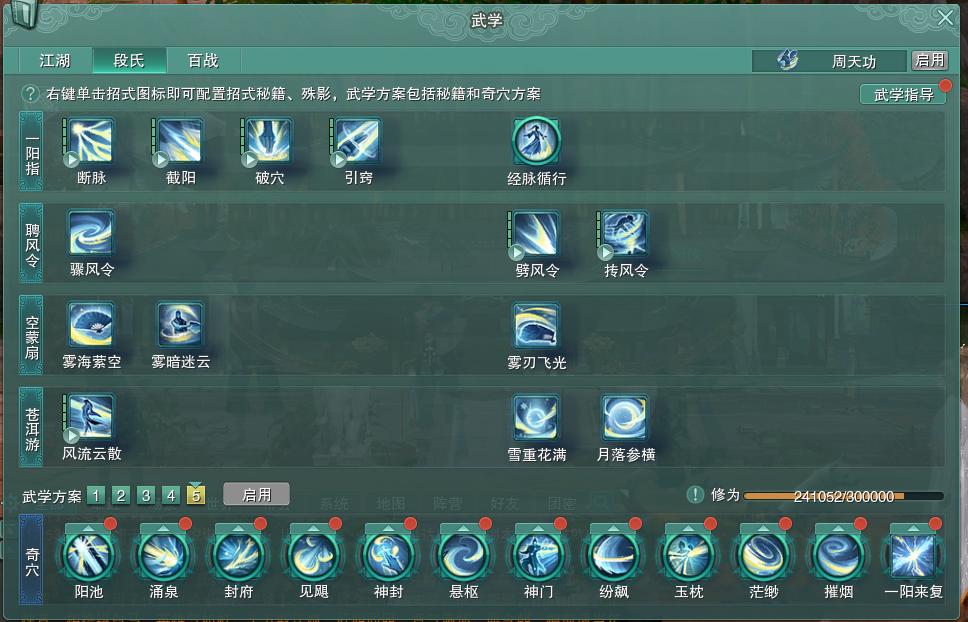The image size is (968, 622).
Task: Select the 雾刃飞光 skill icon
Action: click(536, 325)
